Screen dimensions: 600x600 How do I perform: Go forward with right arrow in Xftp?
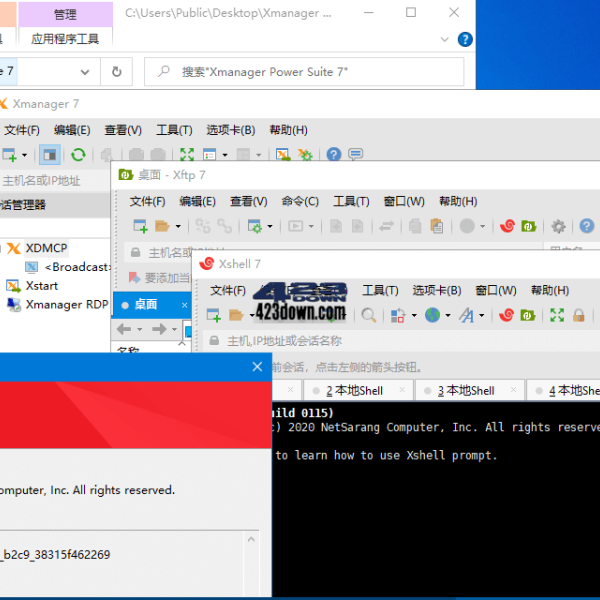pyautogui.click(x=160, y=329)
